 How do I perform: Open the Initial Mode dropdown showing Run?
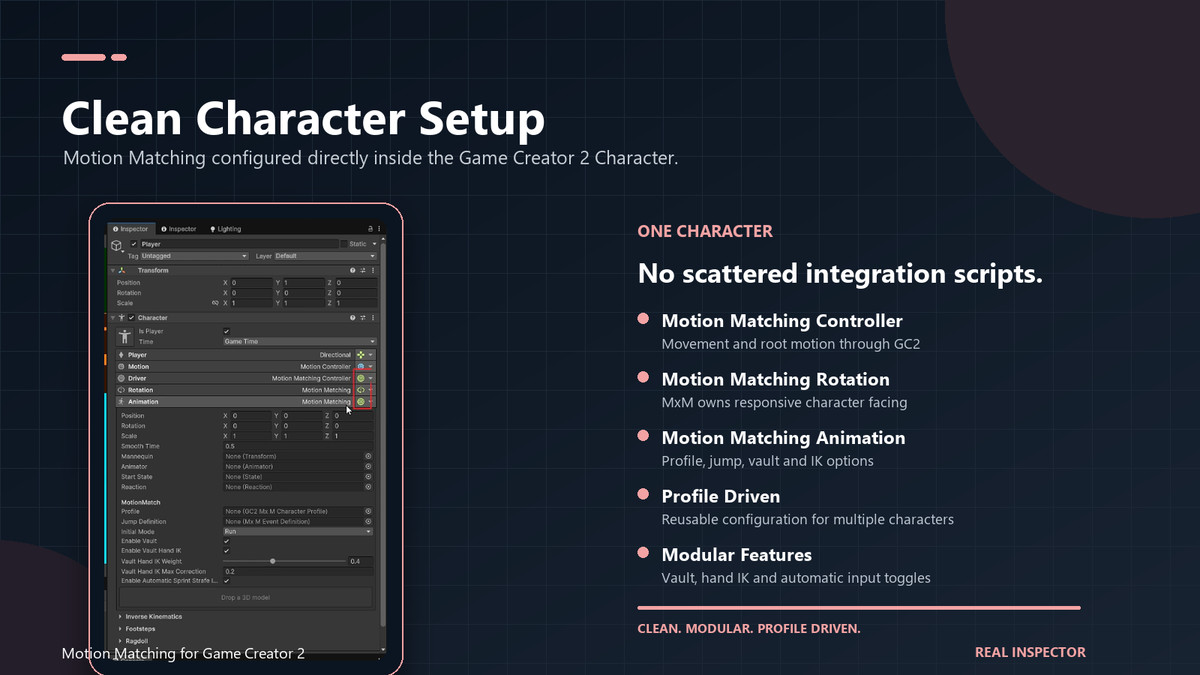pyautogui.click(x=298, y=532)
